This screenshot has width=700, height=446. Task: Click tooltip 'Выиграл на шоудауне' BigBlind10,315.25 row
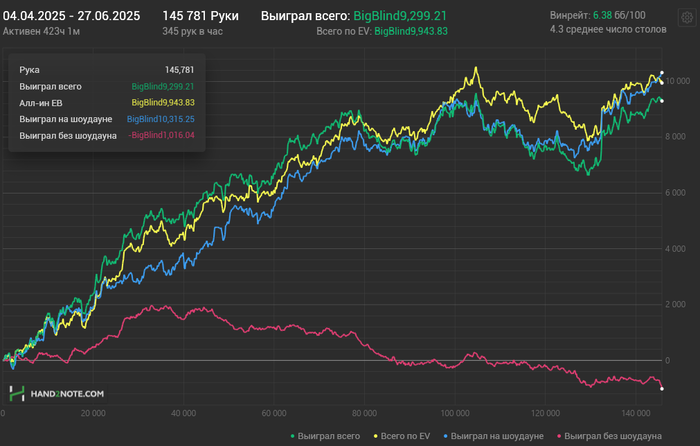(x=107, y=119)
